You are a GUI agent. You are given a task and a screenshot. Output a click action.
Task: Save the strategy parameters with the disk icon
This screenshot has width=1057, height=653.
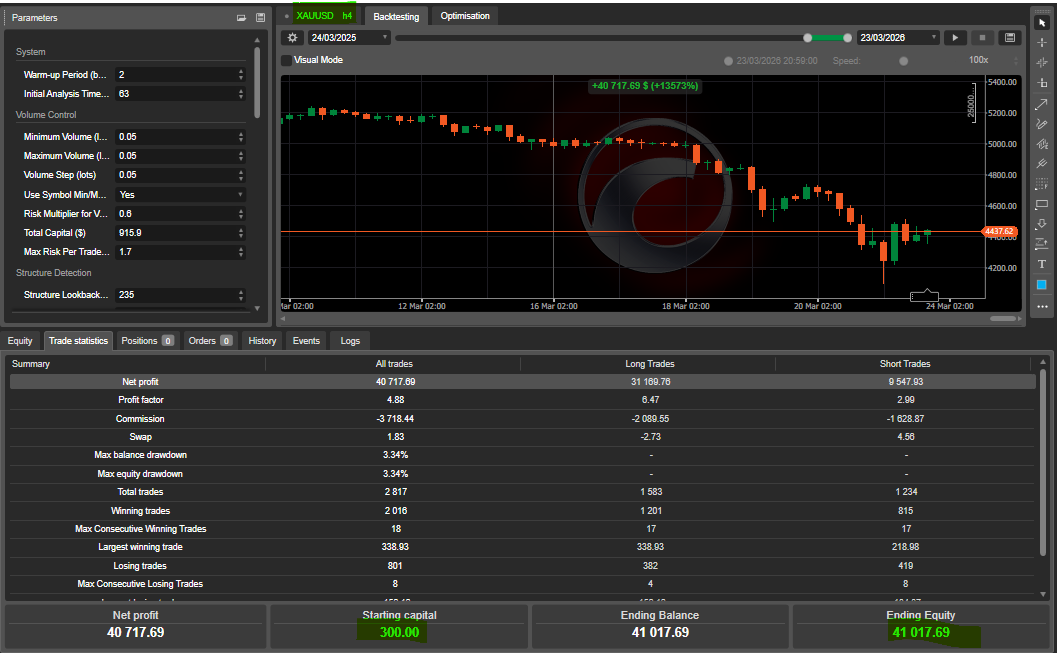click(x=260, y=17)
